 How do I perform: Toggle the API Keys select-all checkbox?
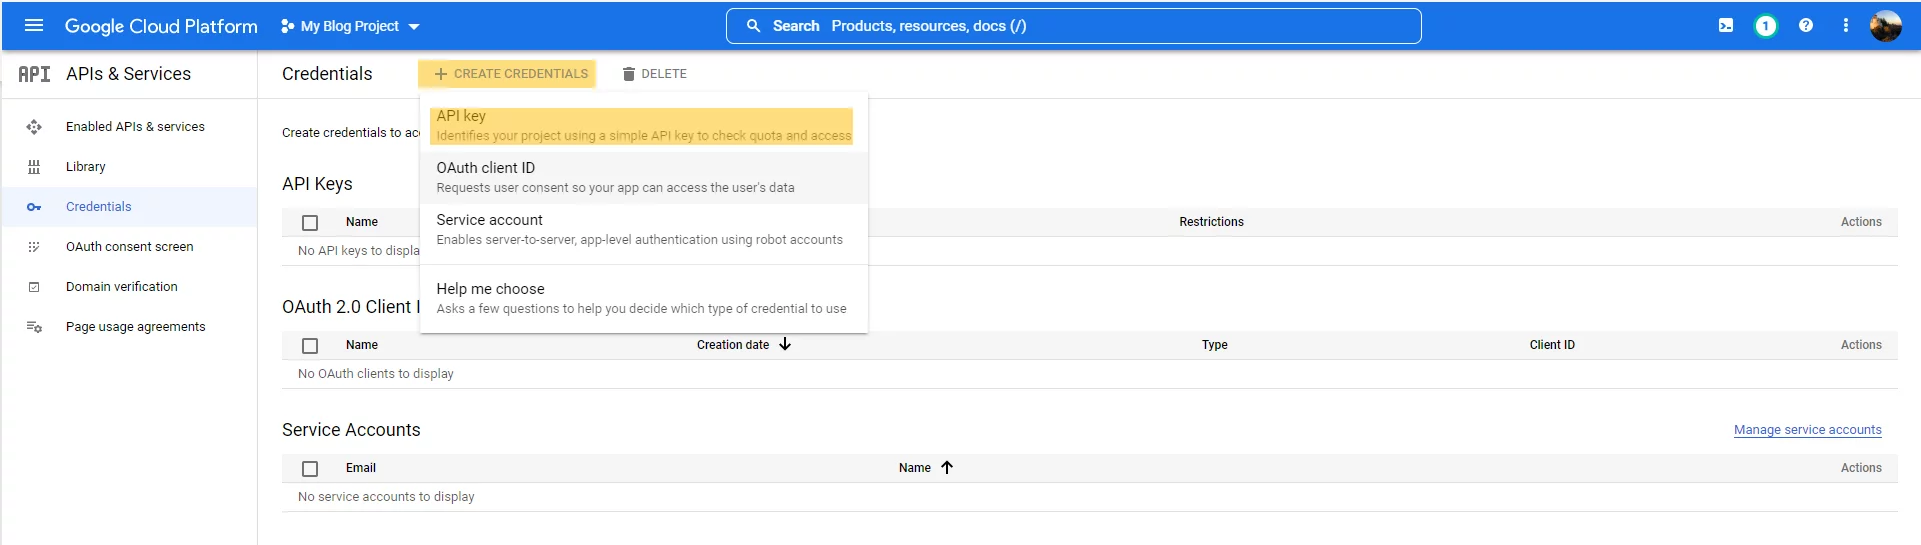(310, 223)
